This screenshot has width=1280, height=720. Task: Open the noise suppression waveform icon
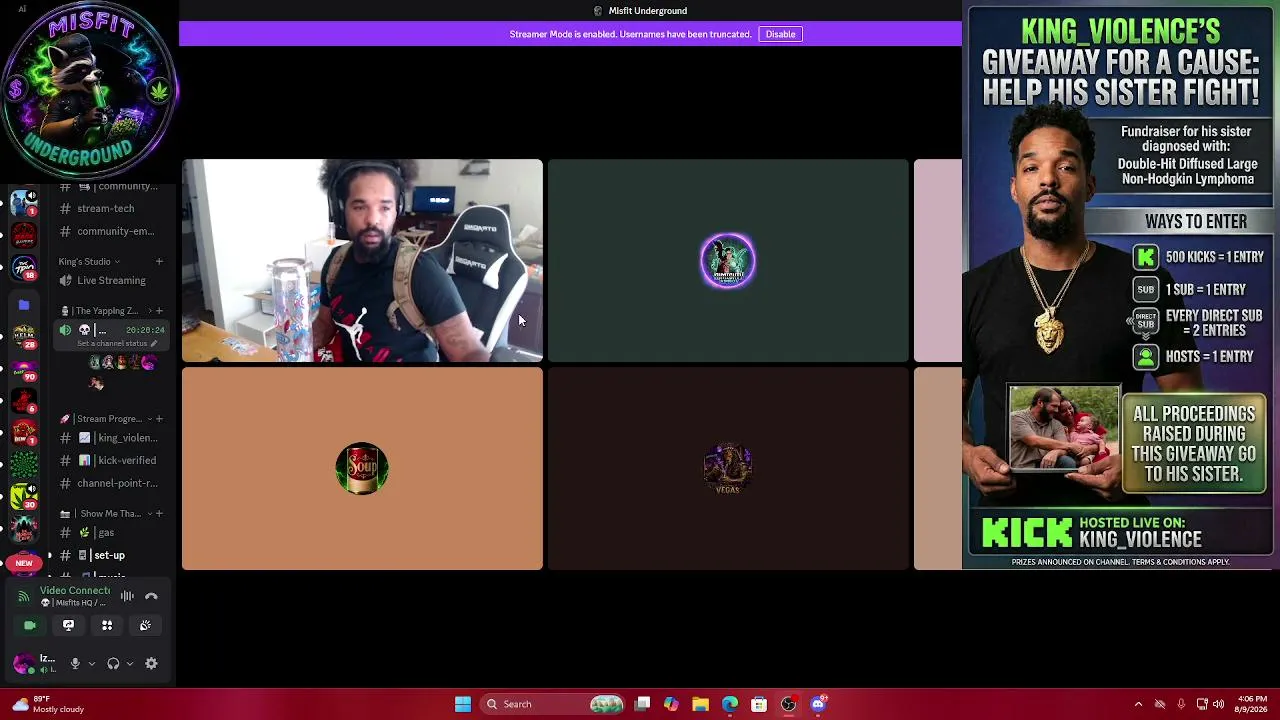coord(127,596)
